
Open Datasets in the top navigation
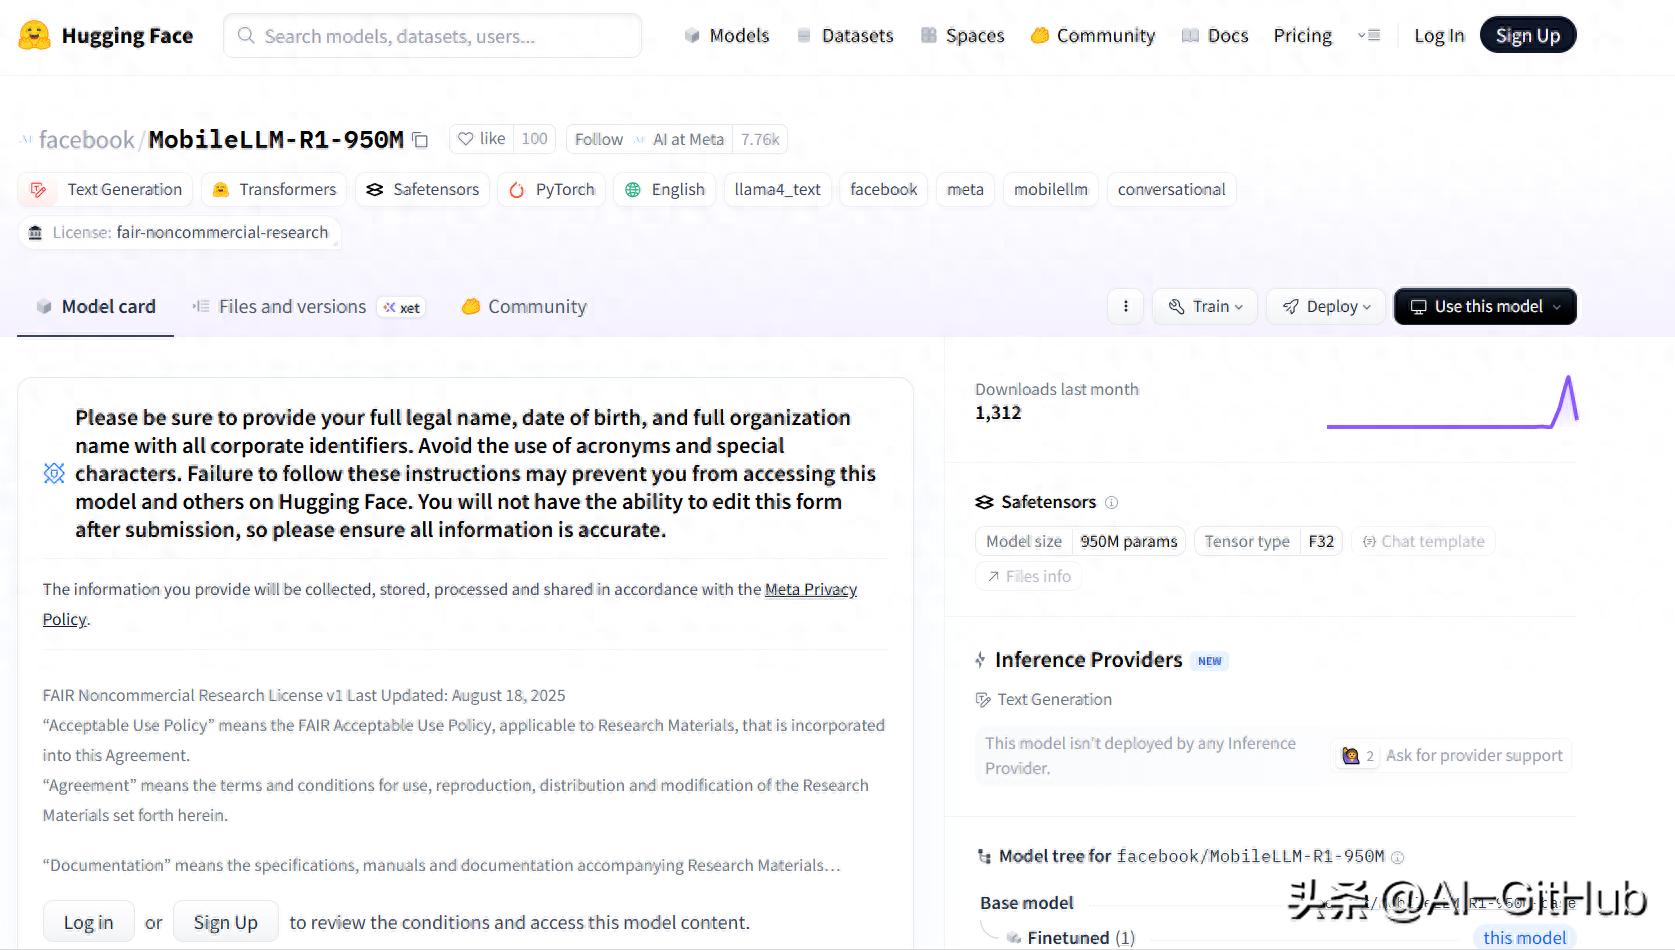pos(845,36)
